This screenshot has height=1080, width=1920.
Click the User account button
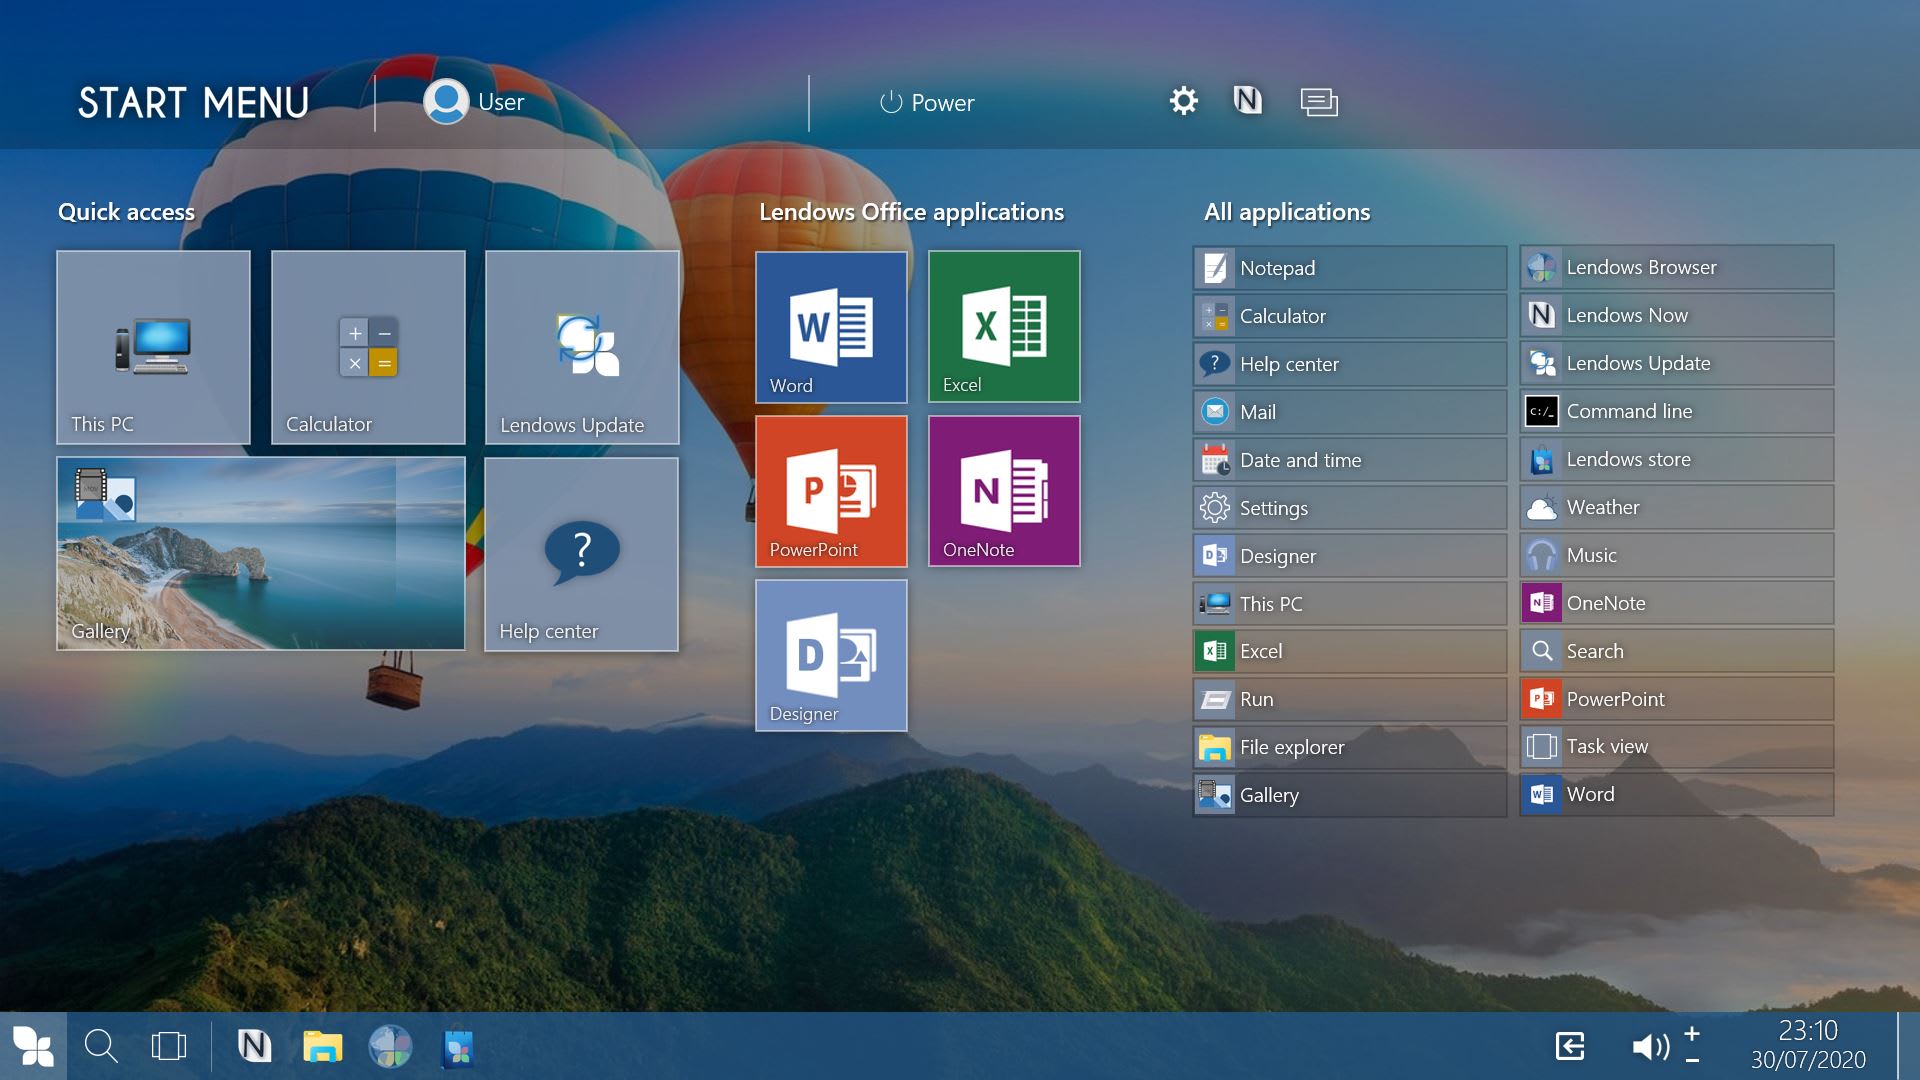[474, 102]
